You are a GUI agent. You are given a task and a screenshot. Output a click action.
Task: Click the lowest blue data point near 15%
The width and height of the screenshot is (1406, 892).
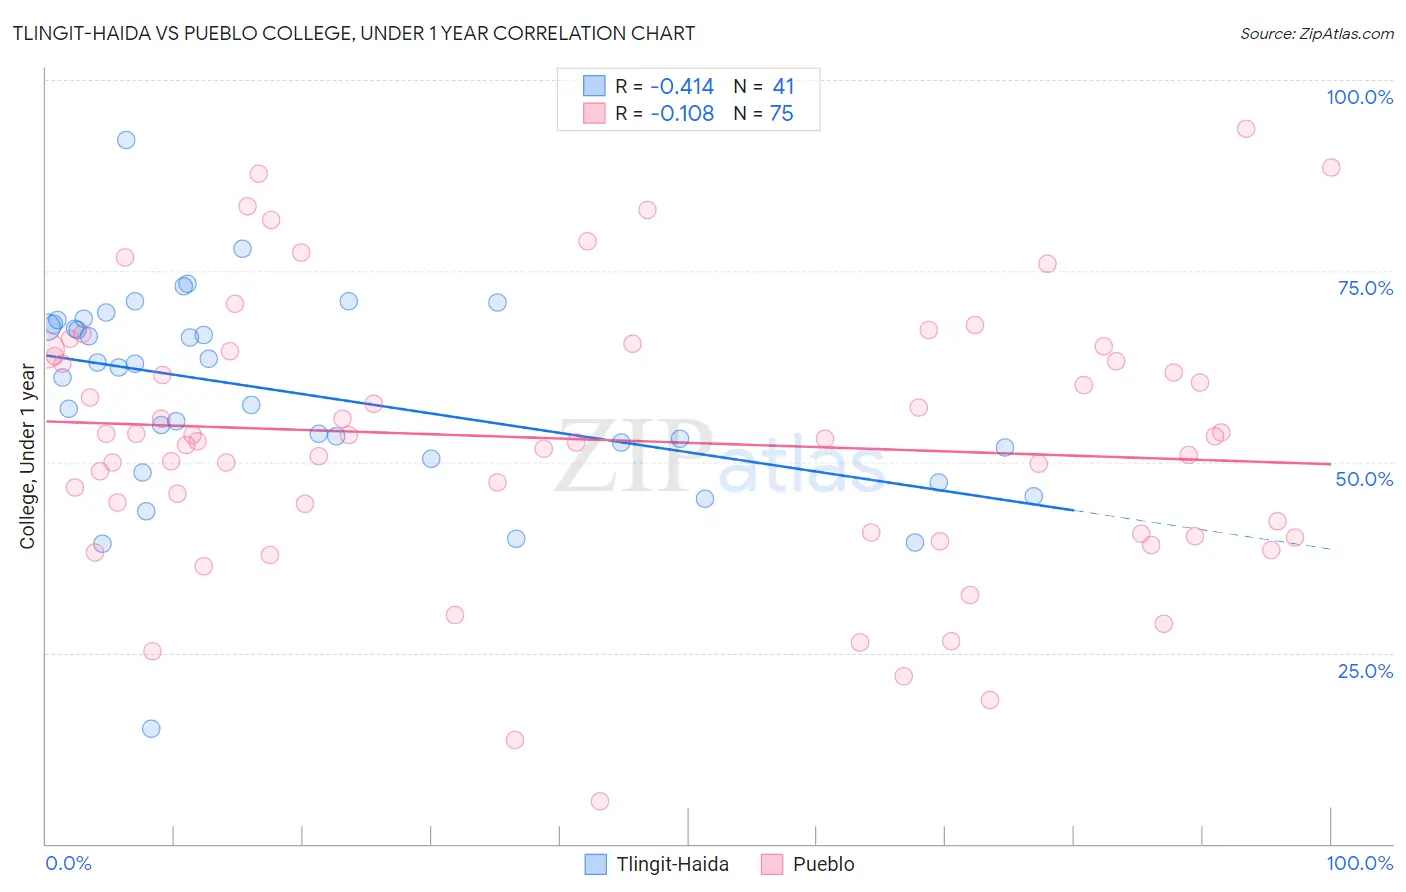point(151,728)
